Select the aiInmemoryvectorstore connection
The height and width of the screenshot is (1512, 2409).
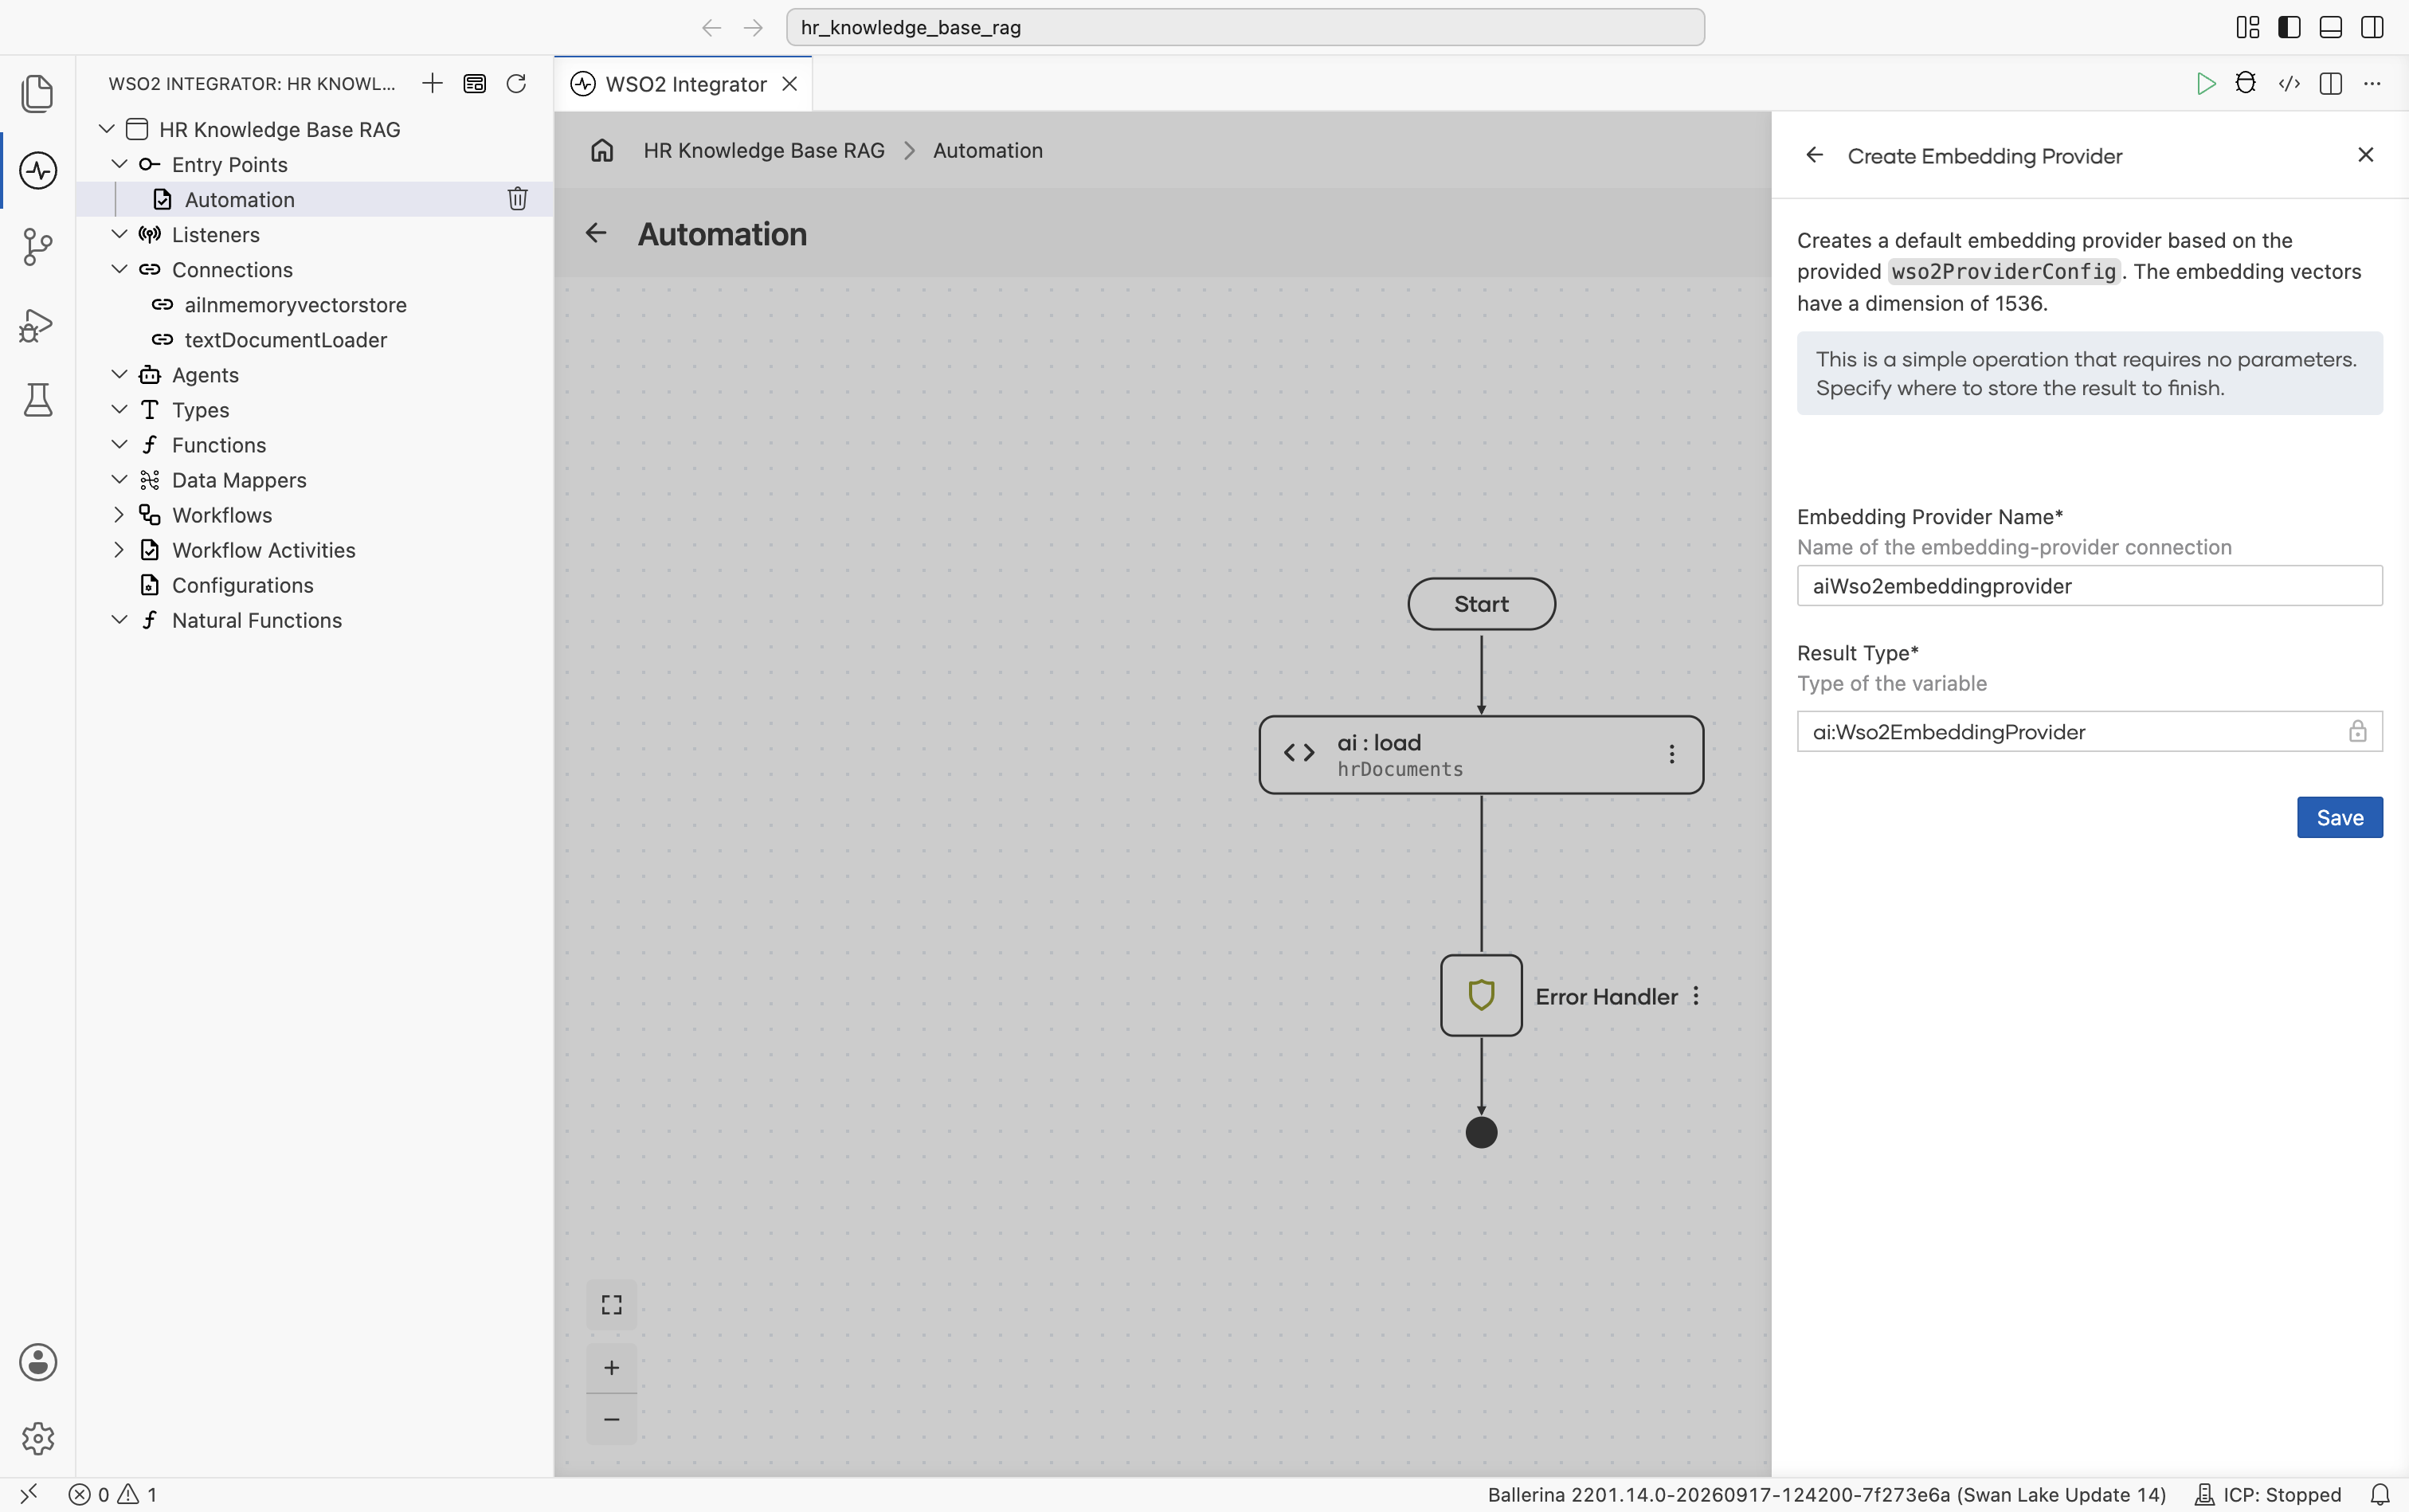point(295,305)
